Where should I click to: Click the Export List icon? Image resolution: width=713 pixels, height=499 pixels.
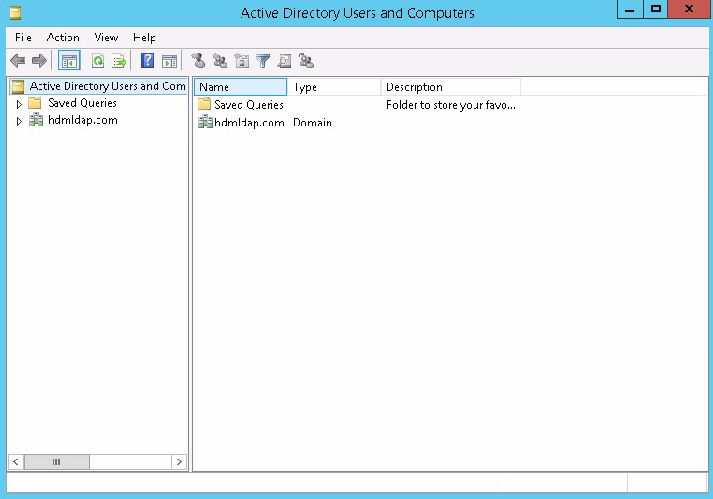tap(119, 60)
